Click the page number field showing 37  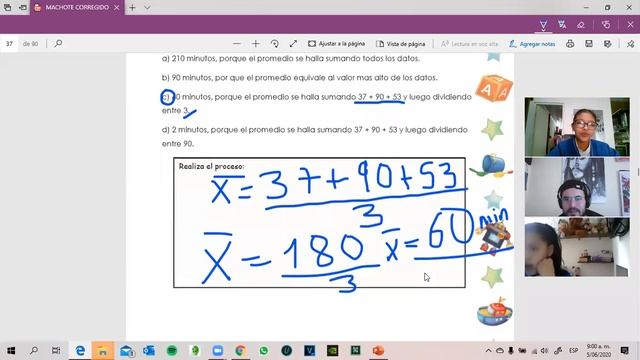9,44
